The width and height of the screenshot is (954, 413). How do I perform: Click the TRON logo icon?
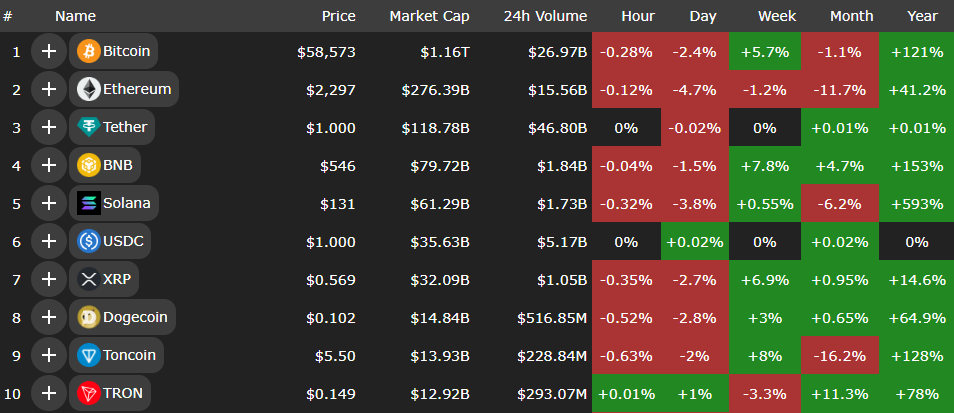pyautogui.click(x=88, y=393)
